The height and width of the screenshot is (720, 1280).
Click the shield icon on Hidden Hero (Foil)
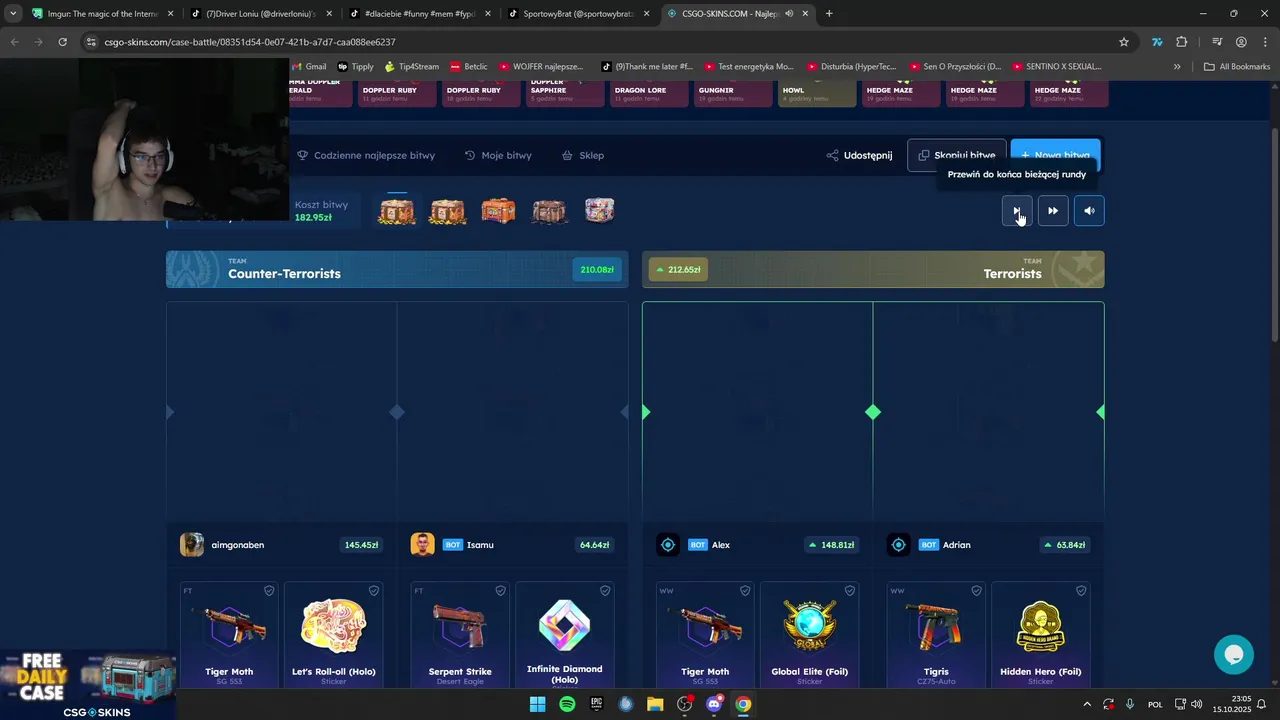click(1081, 591)
